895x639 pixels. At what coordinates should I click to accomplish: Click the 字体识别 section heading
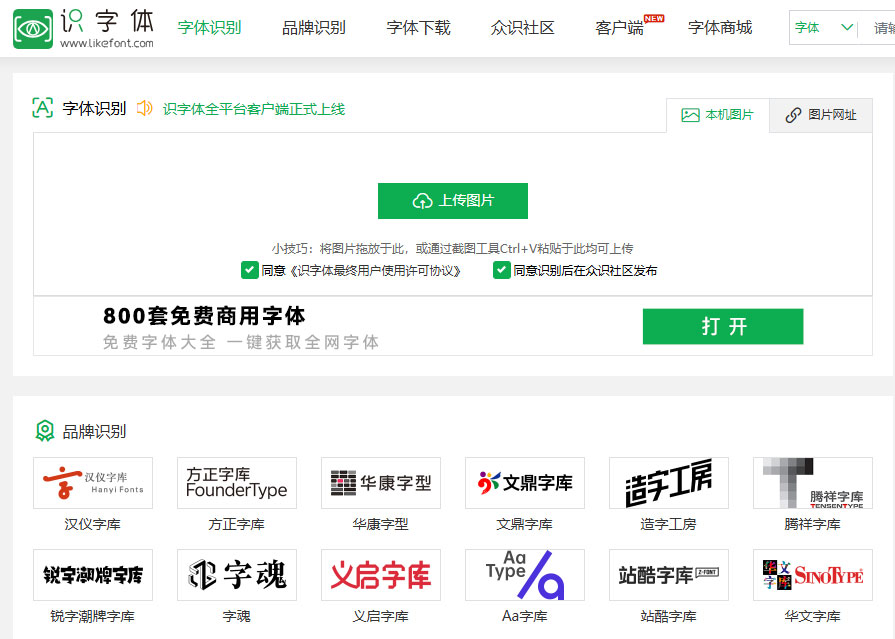click(94, 108)
